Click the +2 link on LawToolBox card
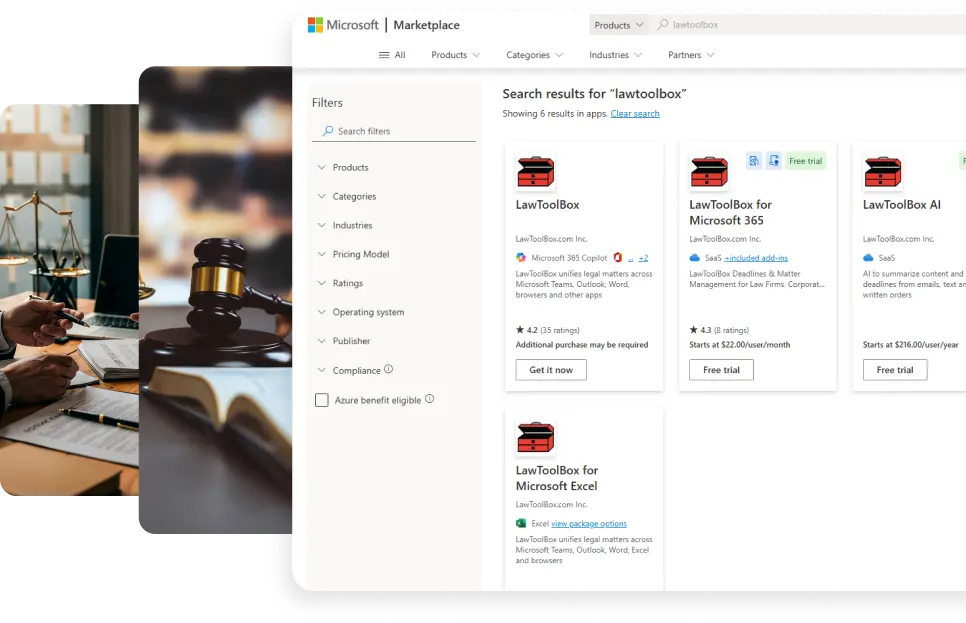966x623 pixels. pos(643,258)
